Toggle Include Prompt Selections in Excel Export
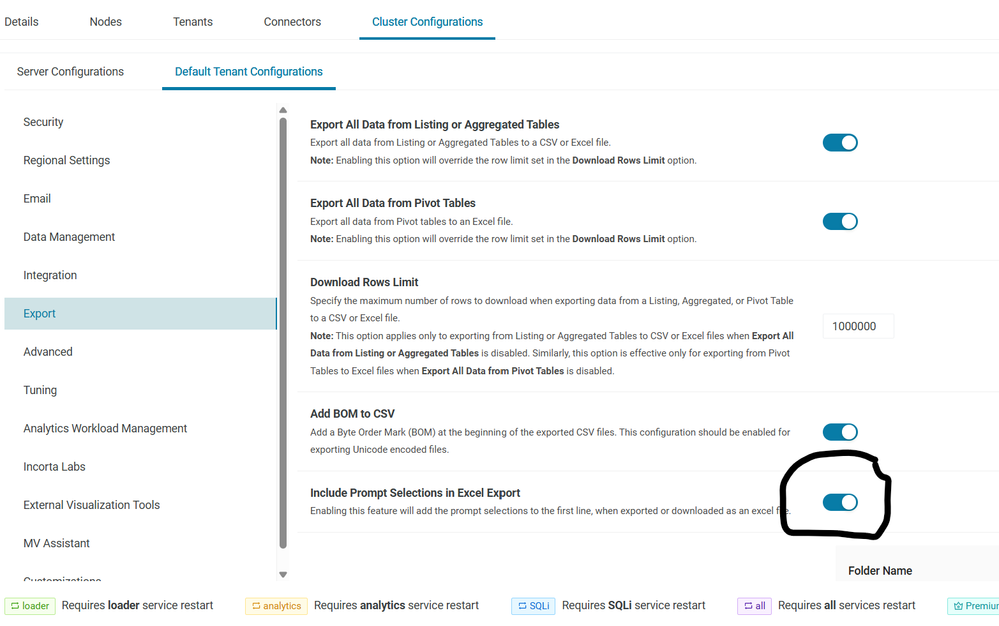The image size is (999, 626). pos(840,502)
